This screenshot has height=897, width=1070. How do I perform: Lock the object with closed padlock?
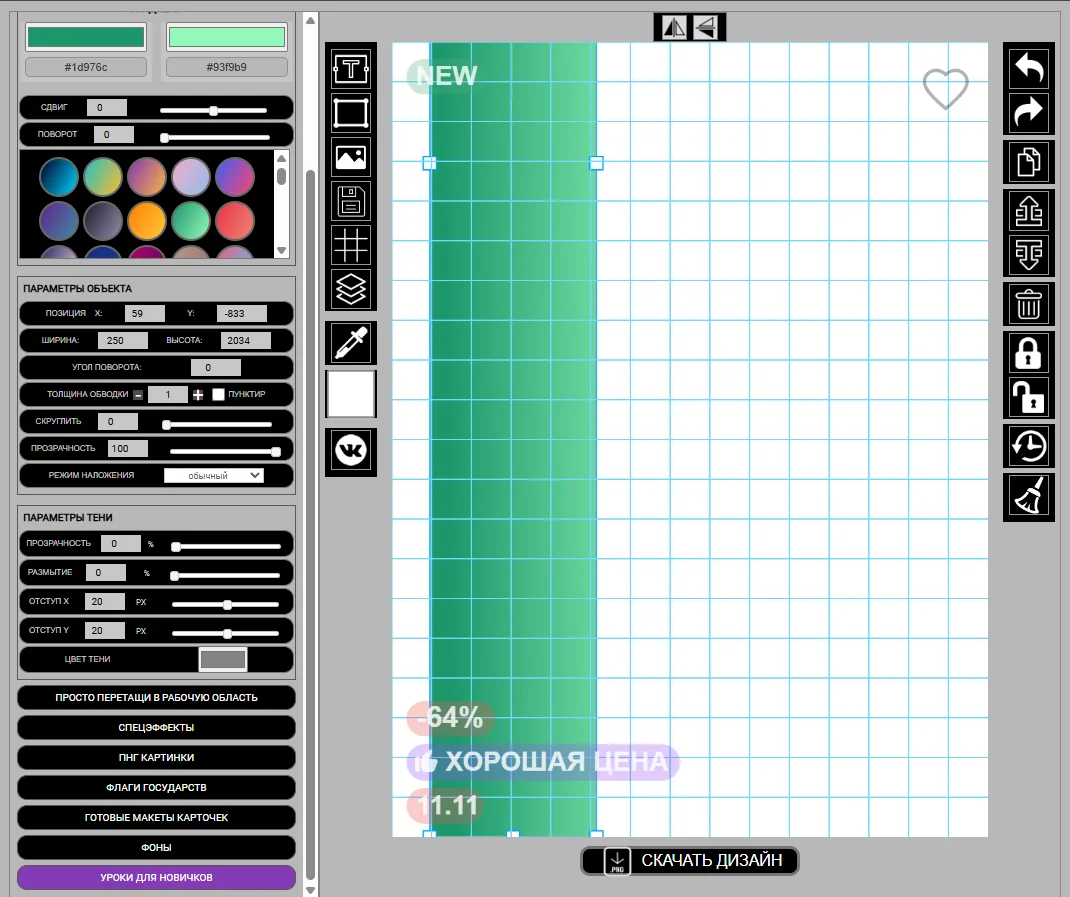coord(1029,353)
